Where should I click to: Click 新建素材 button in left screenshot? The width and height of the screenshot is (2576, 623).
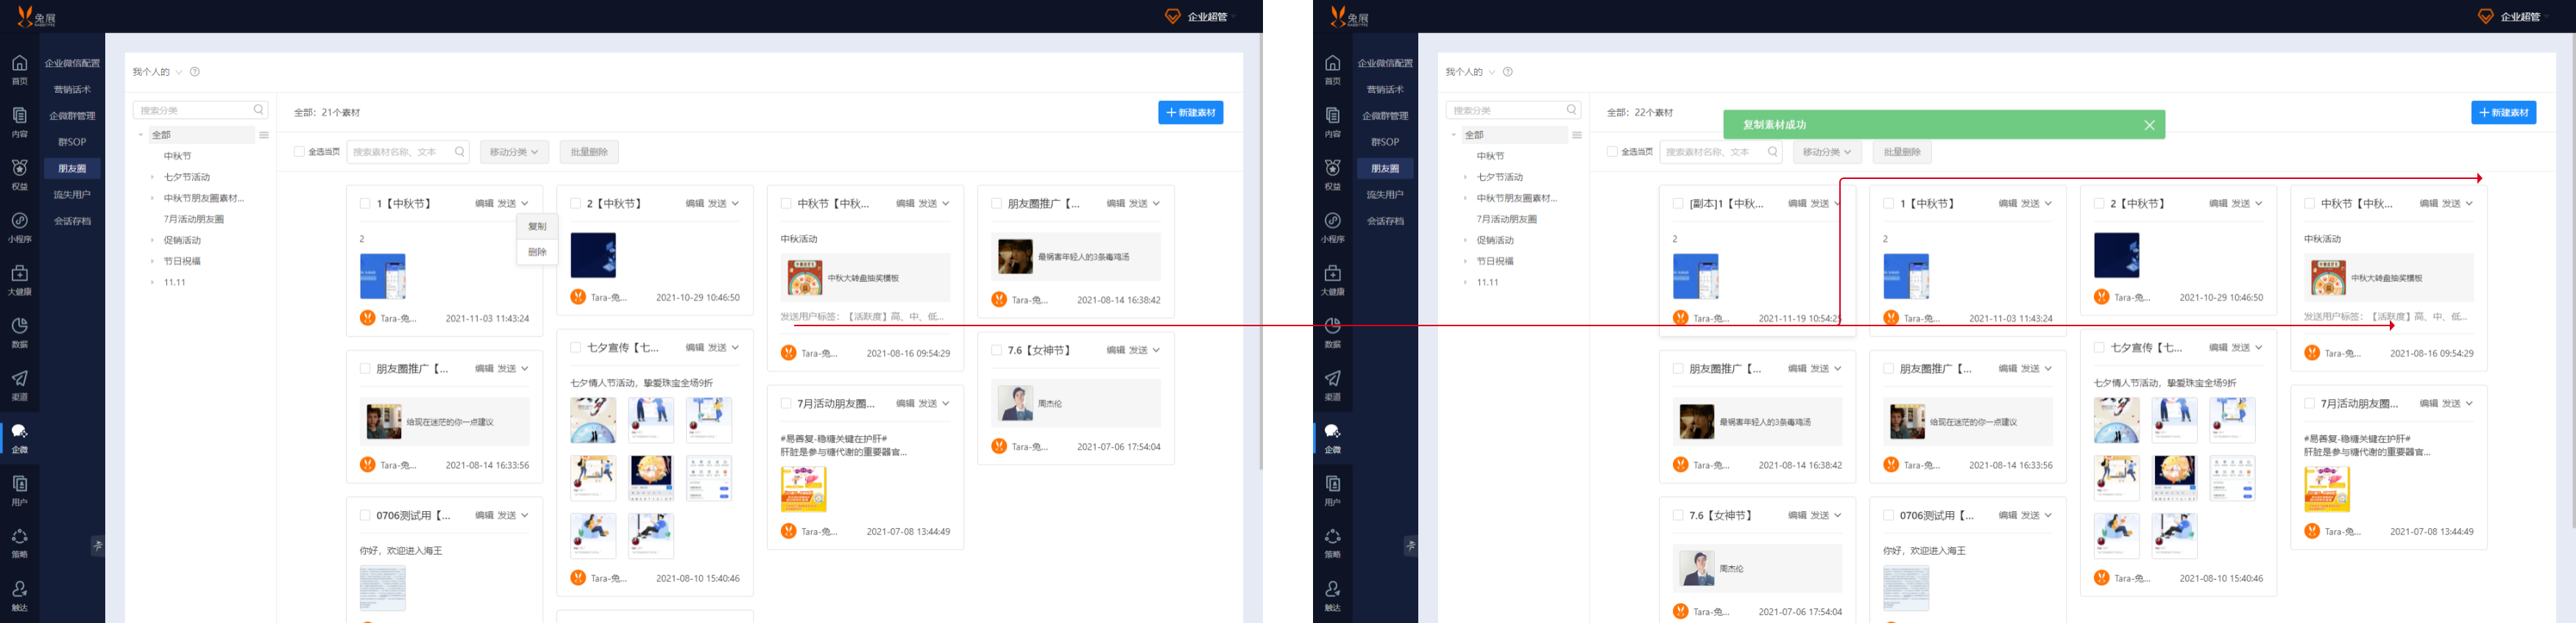[x=1190, y=113]
